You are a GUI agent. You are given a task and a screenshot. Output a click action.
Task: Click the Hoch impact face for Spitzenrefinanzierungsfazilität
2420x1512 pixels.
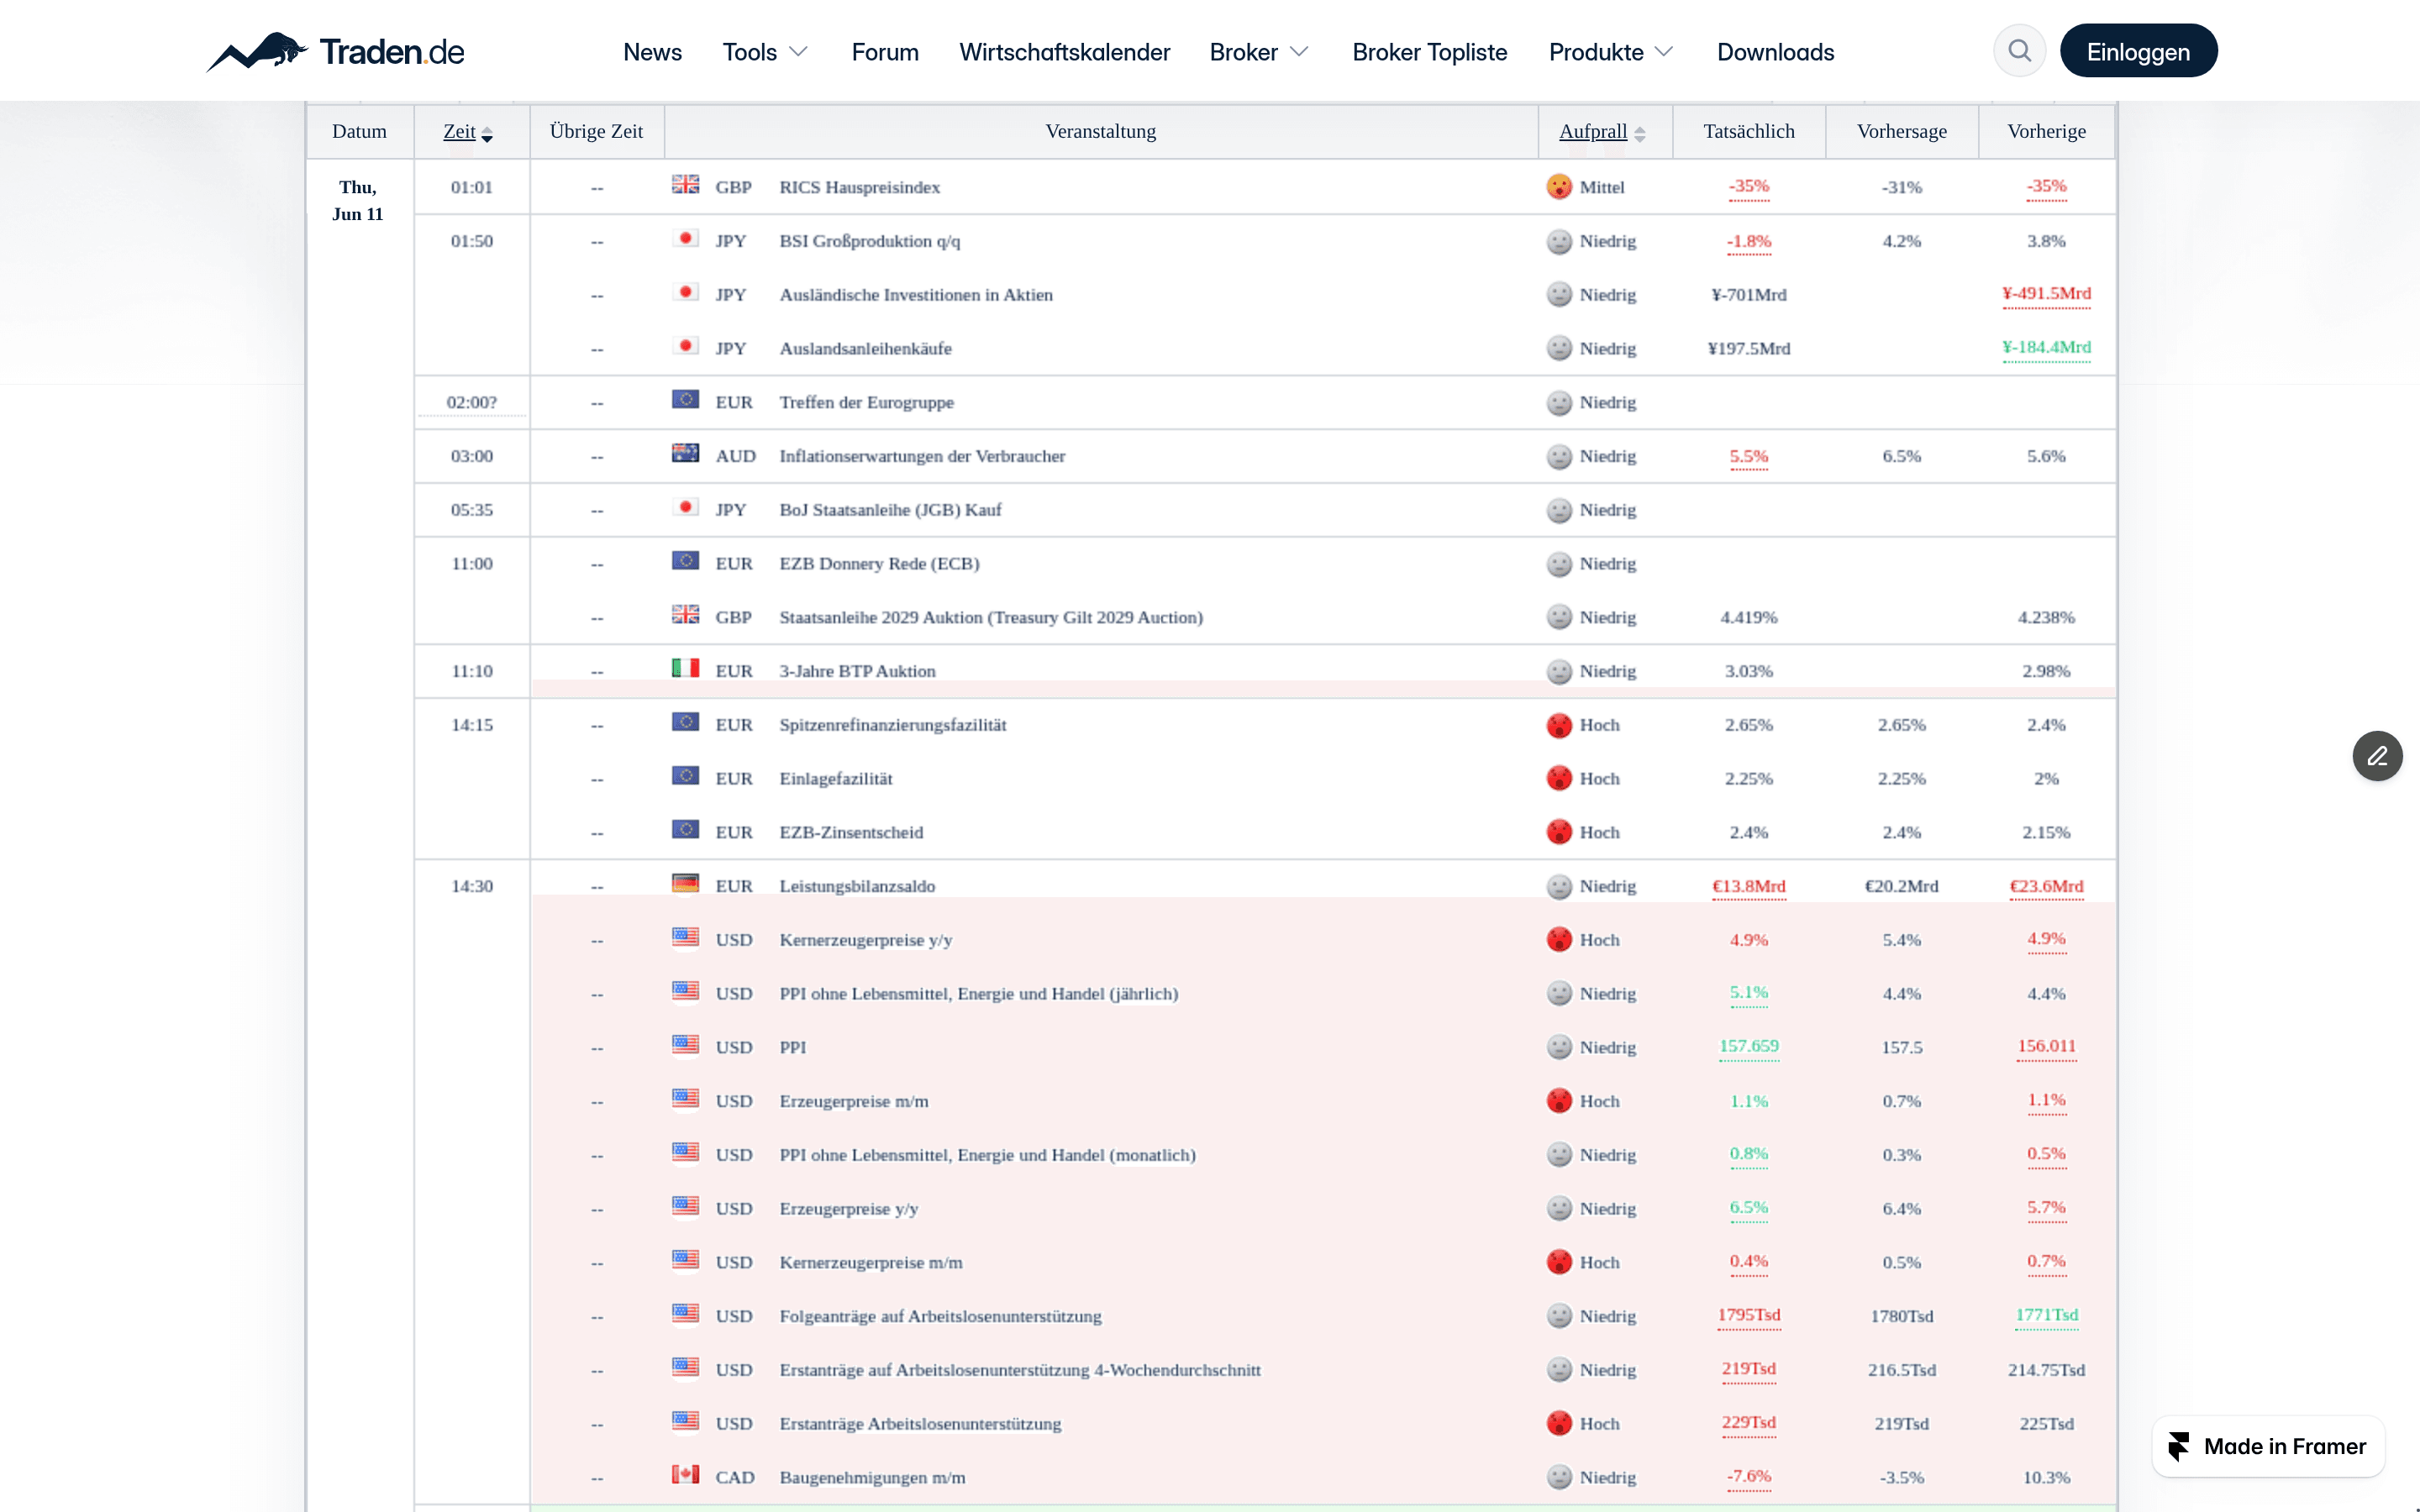[x=1559, y=725]
